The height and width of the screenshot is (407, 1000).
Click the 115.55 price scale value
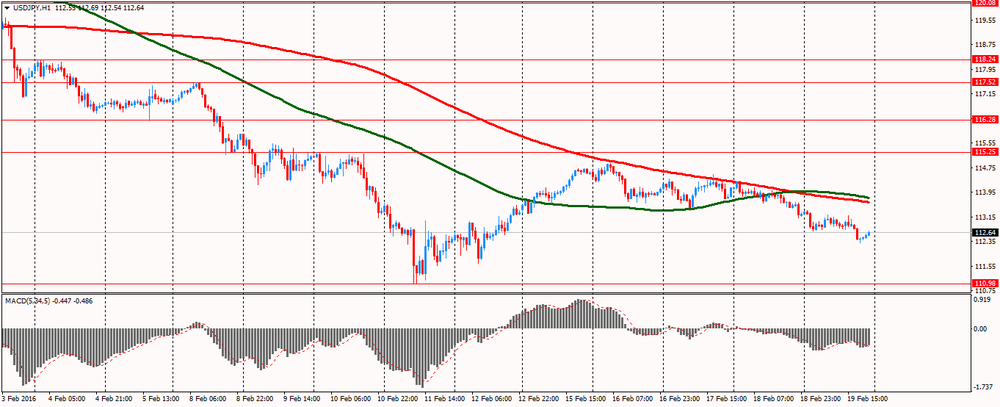click(985, 143)
